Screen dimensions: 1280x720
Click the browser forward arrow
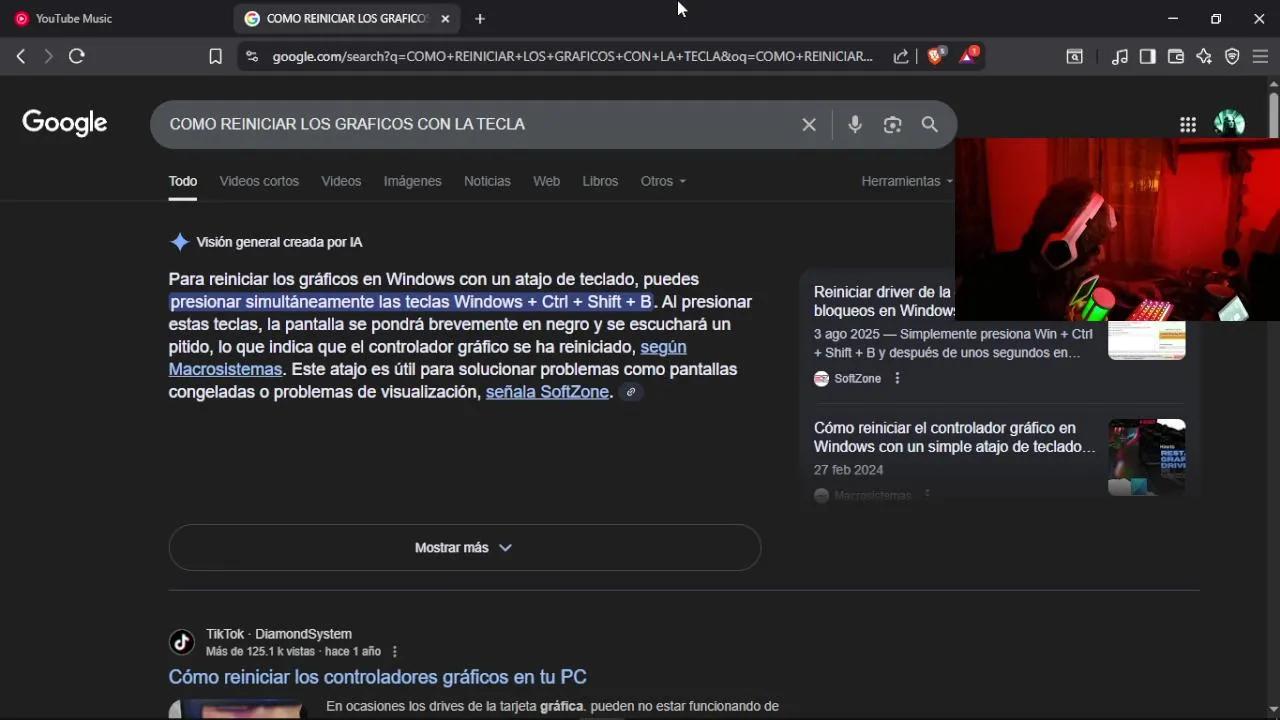(x=48, y=57)
